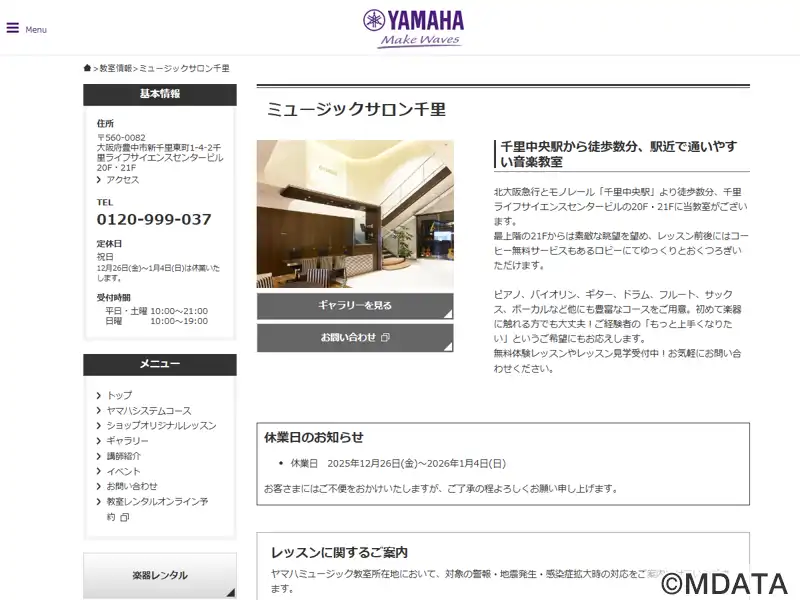Select ギャラリー in the side menu
This screenshot has height=600, width=800.
coord(128,441)
